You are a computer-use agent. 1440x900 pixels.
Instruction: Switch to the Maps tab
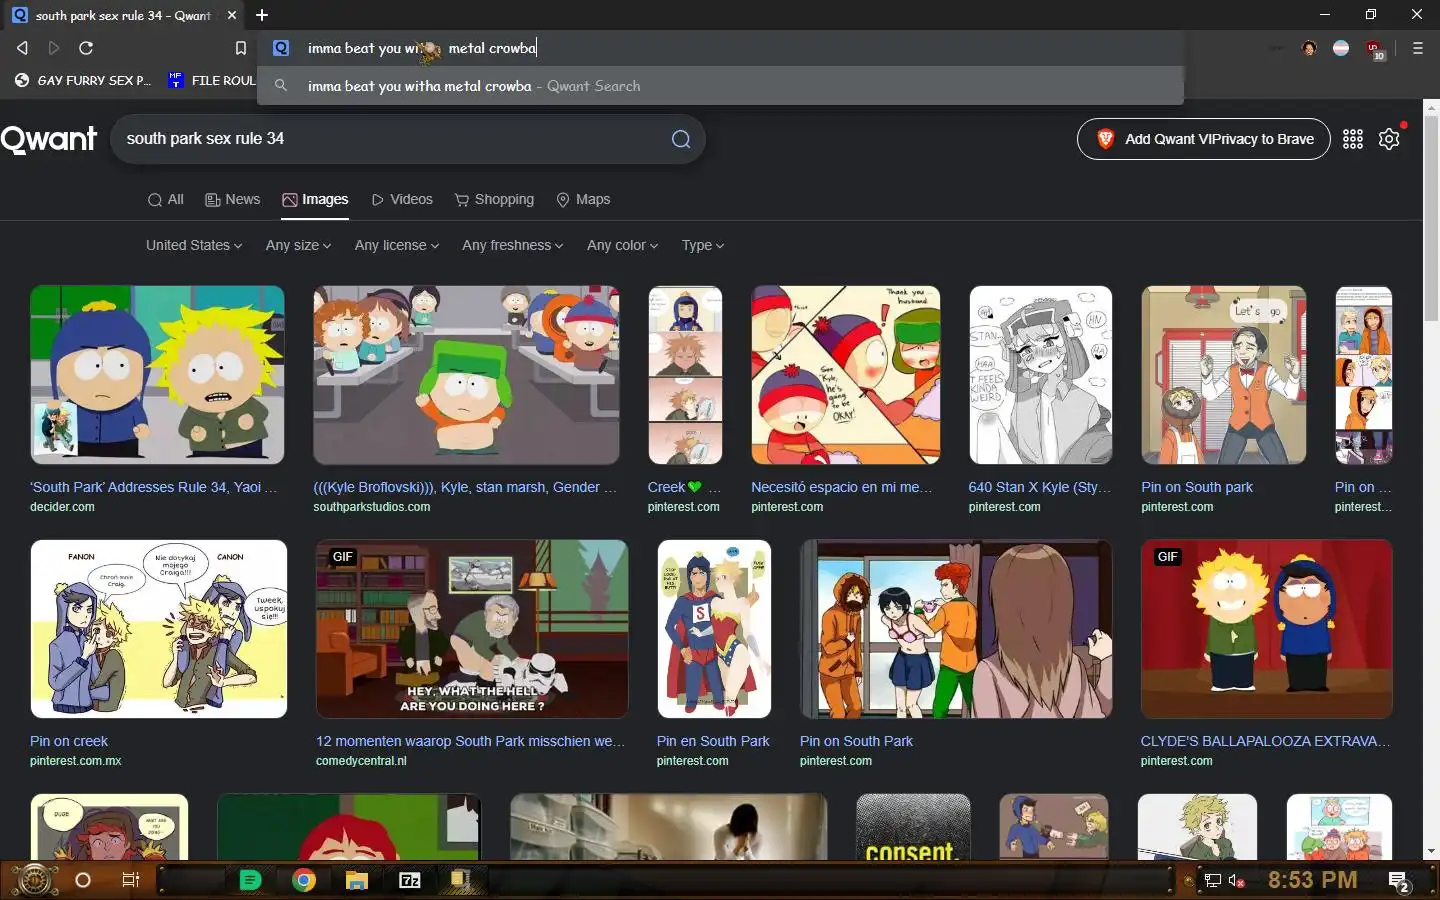(x=583, y=199)
